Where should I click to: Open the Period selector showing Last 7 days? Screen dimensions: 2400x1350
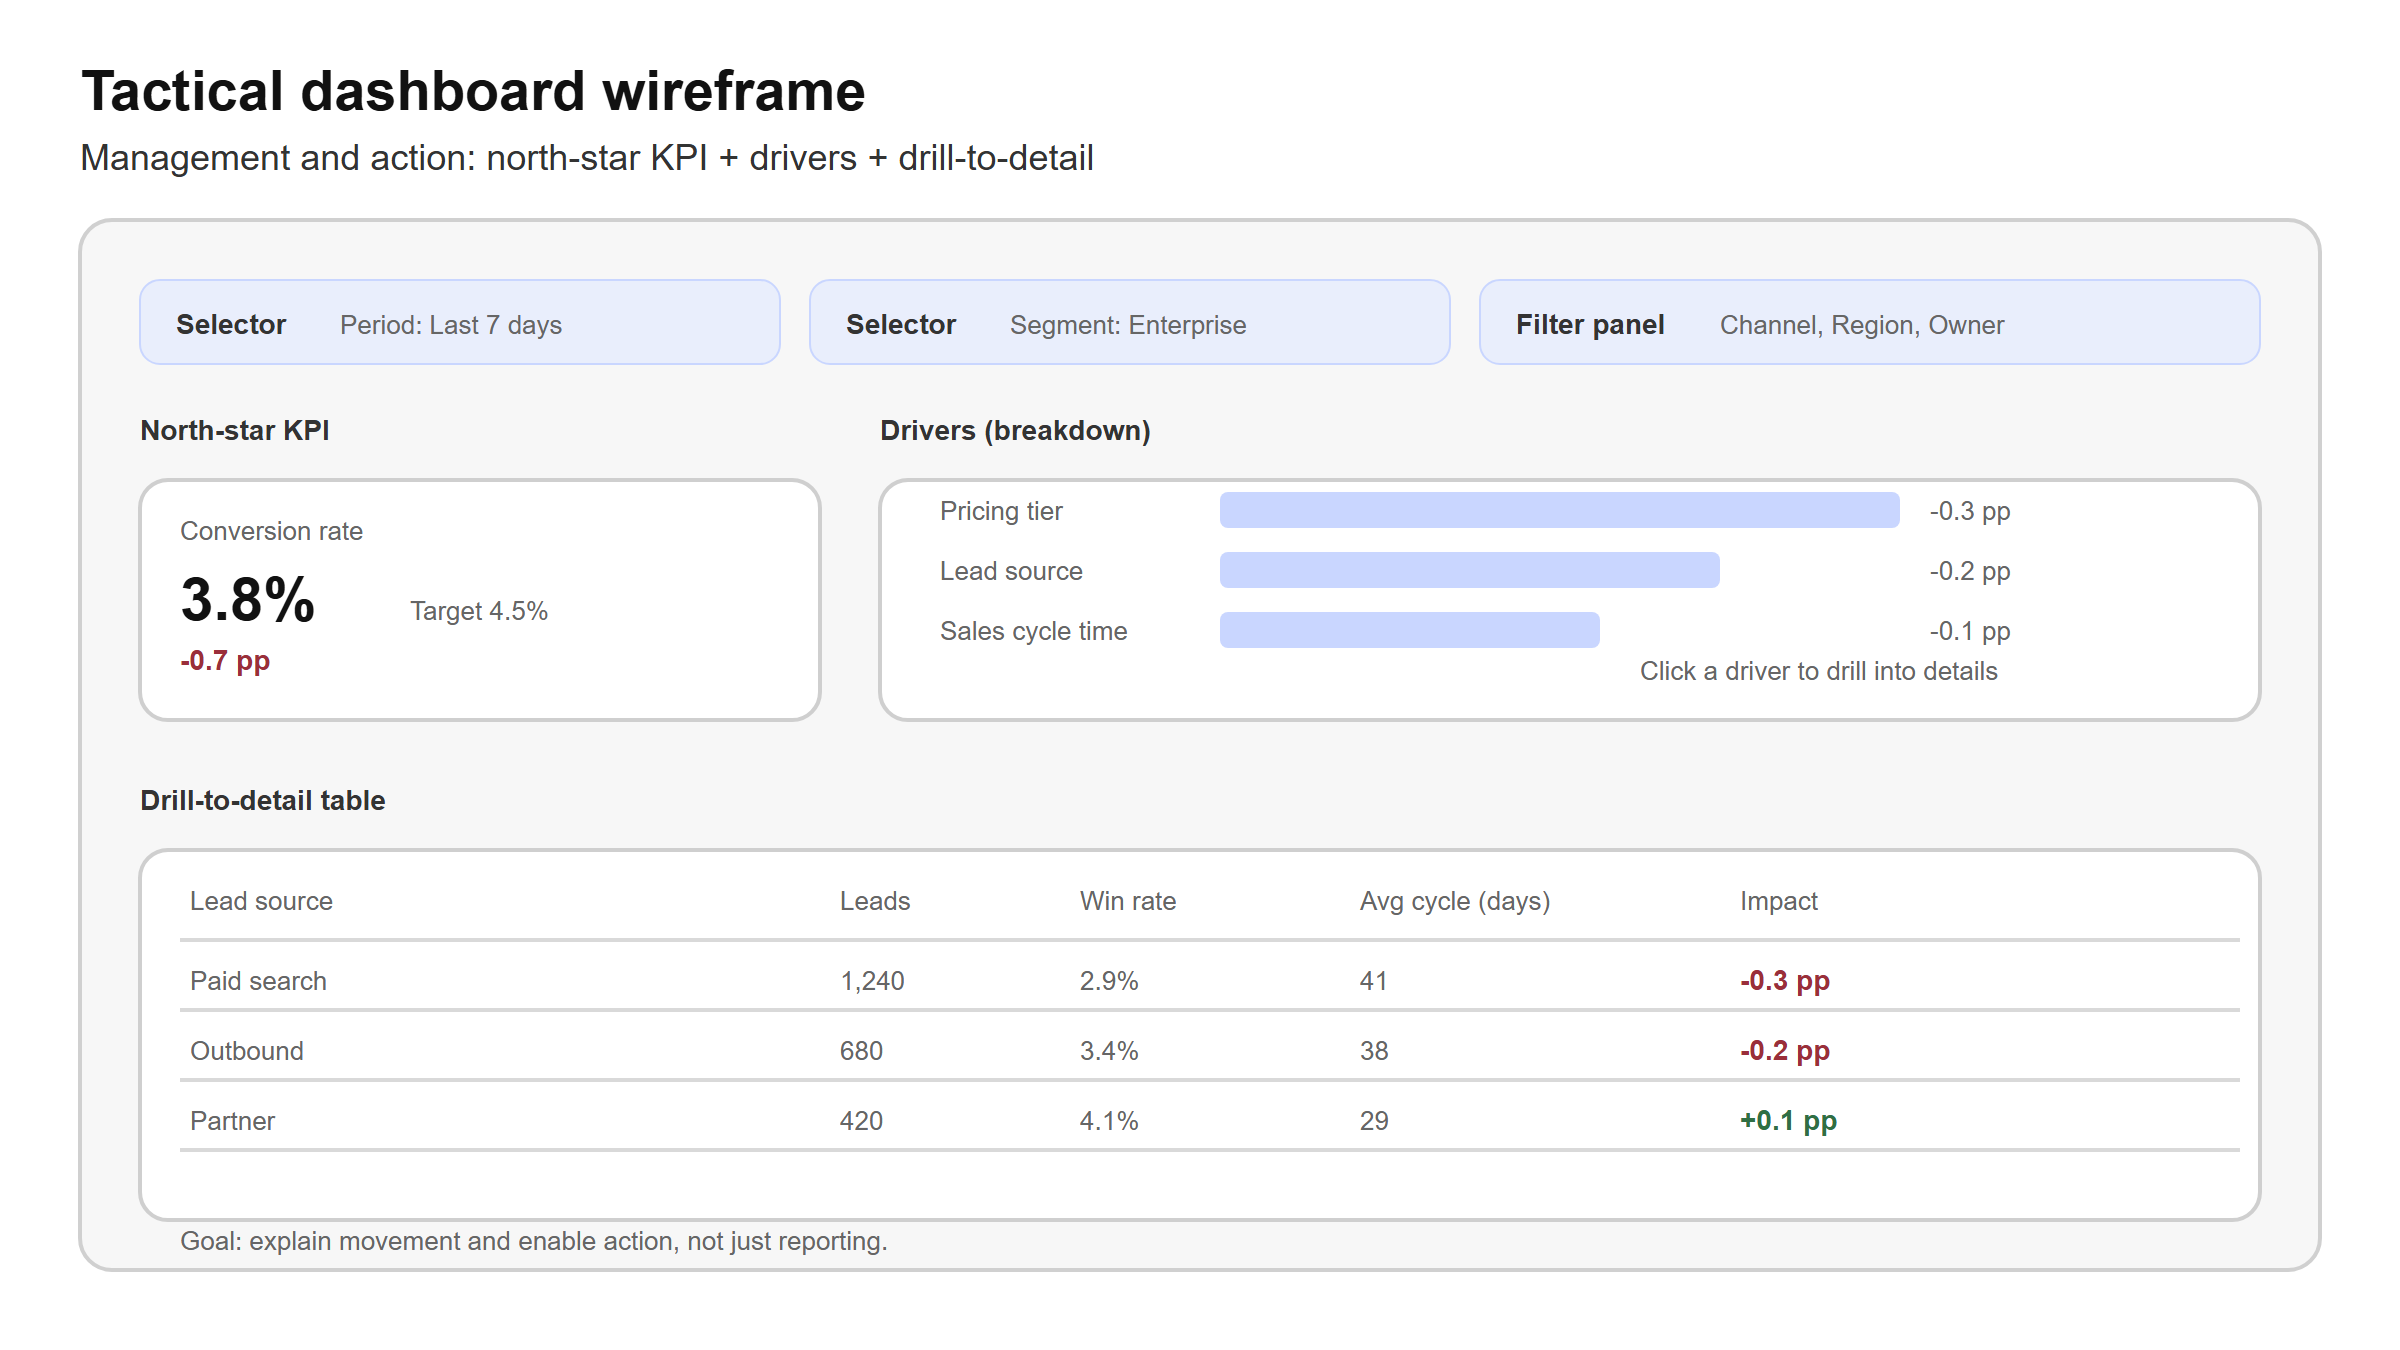coord(459,322)
